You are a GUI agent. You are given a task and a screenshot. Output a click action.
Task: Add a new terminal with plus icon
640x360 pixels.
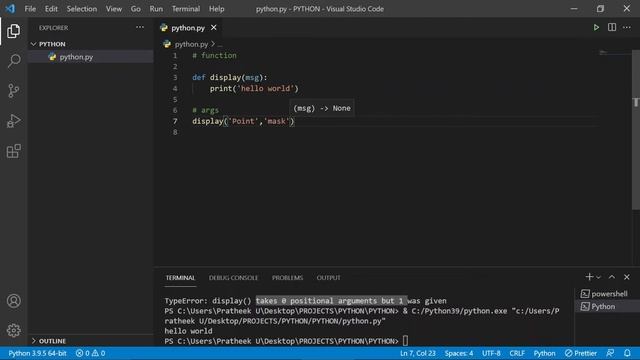[x=589, y=277]
